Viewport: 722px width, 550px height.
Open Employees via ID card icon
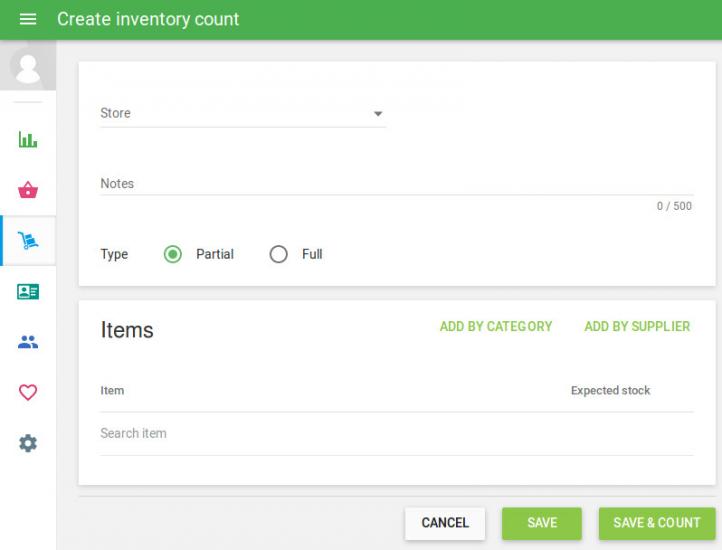(28, 292)
